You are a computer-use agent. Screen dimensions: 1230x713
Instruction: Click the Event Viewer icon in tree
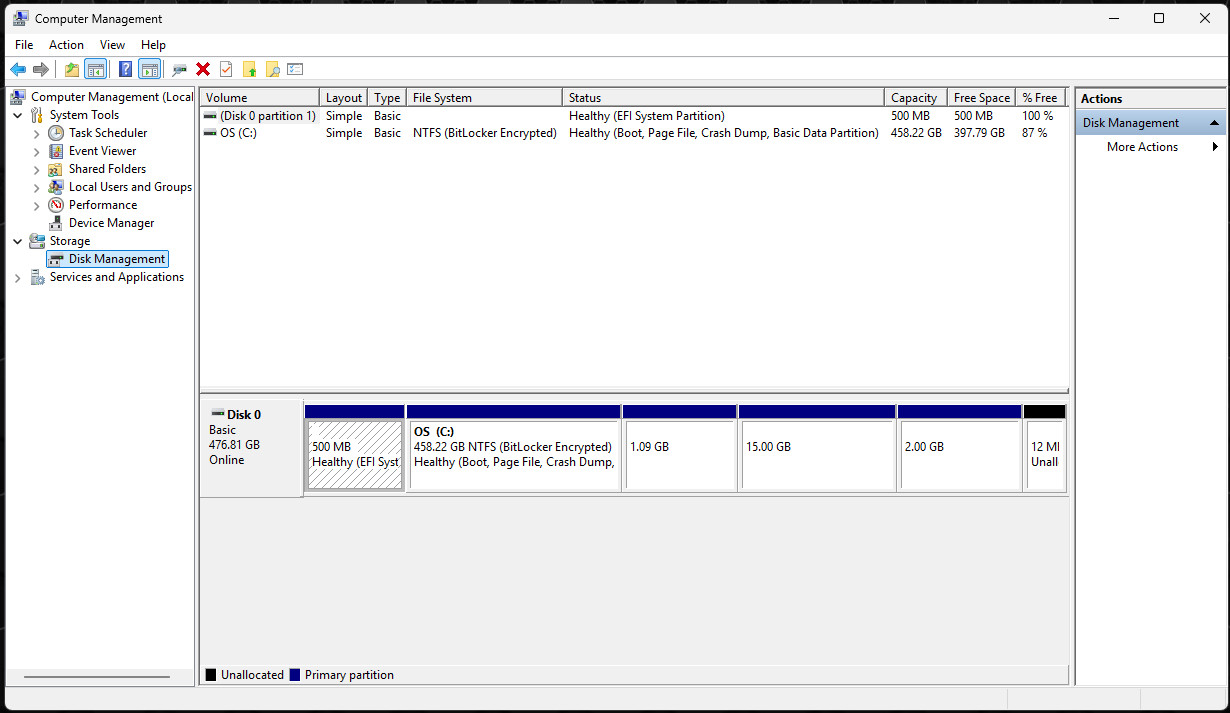pos(56,151)
